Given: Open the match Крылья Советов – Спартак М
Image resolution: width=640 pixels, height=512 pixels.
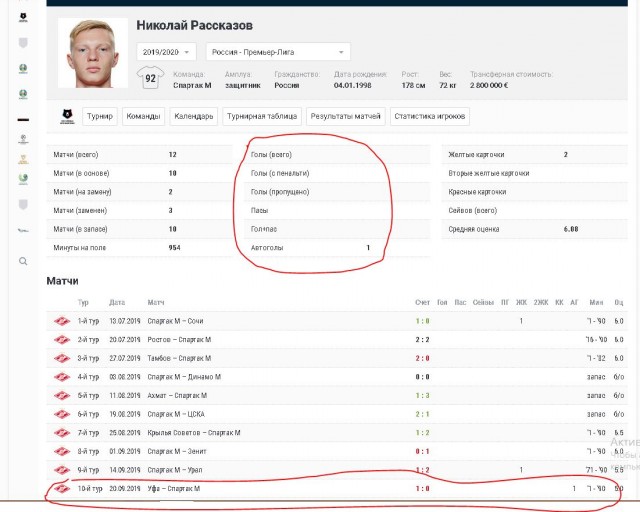Looking at the screenshot, I should point(194,433).
